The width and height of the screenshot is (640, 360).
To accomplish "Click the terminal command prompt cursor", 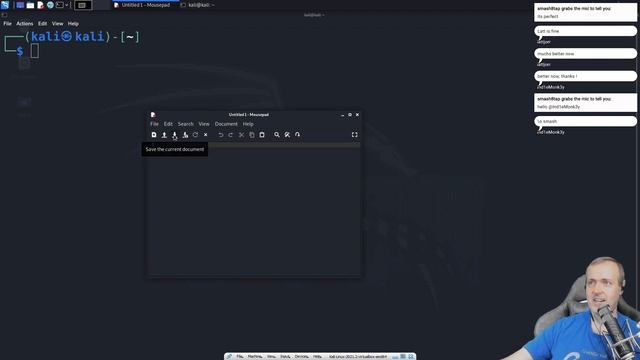I will click(x=35, y=51).
